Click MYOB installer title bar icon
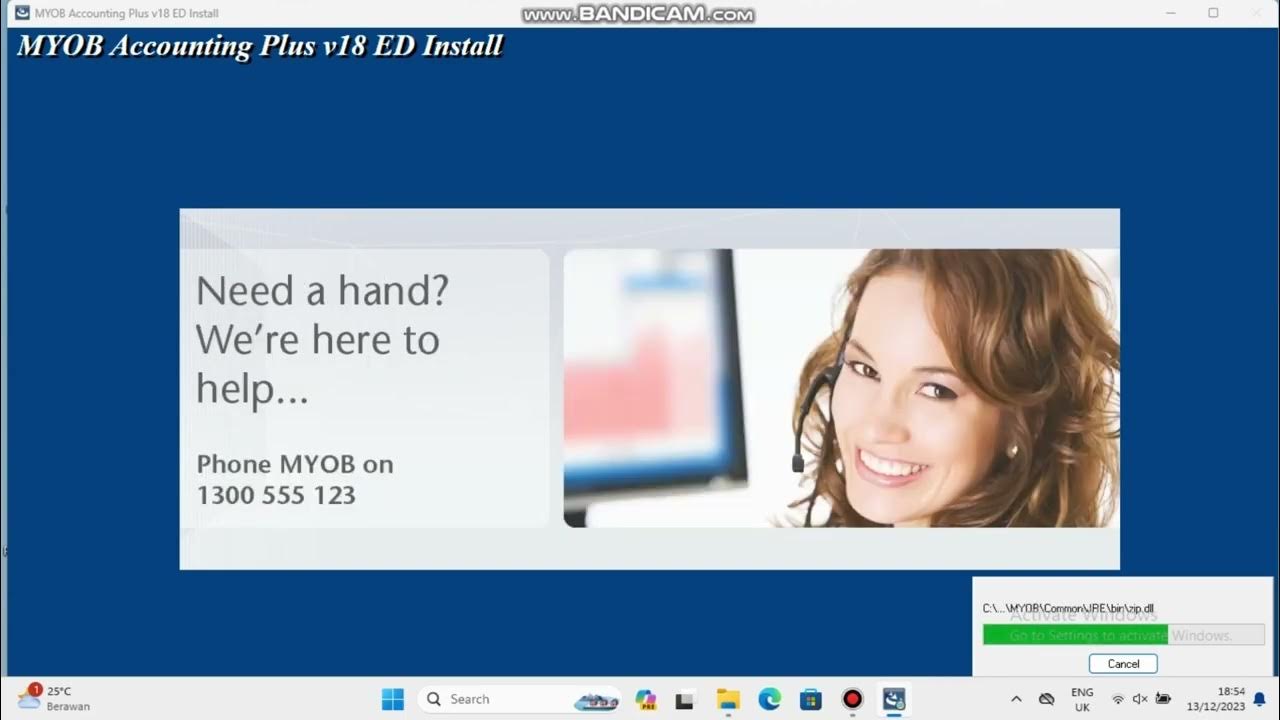 point(22,13)
